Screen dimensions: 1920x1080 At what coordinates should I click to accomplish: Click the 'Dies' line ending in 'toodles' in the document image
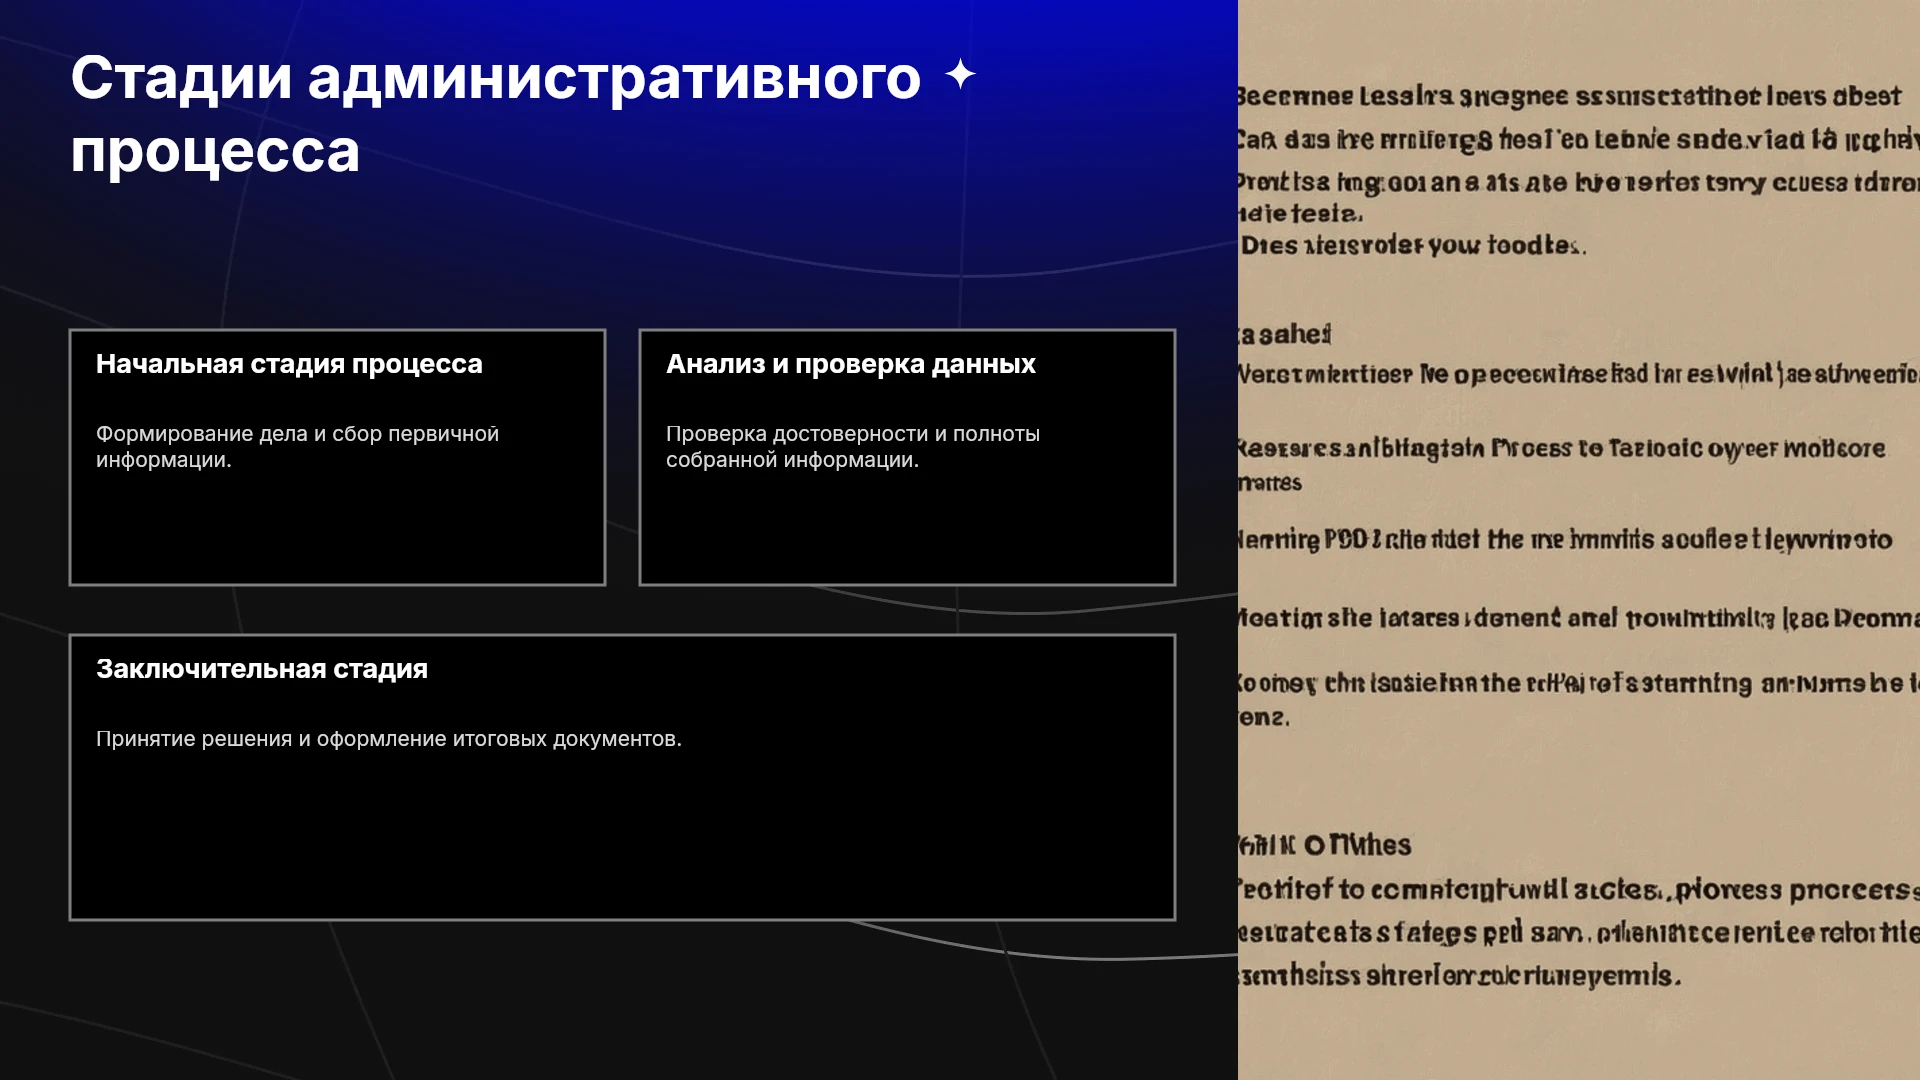(1412, 246)
